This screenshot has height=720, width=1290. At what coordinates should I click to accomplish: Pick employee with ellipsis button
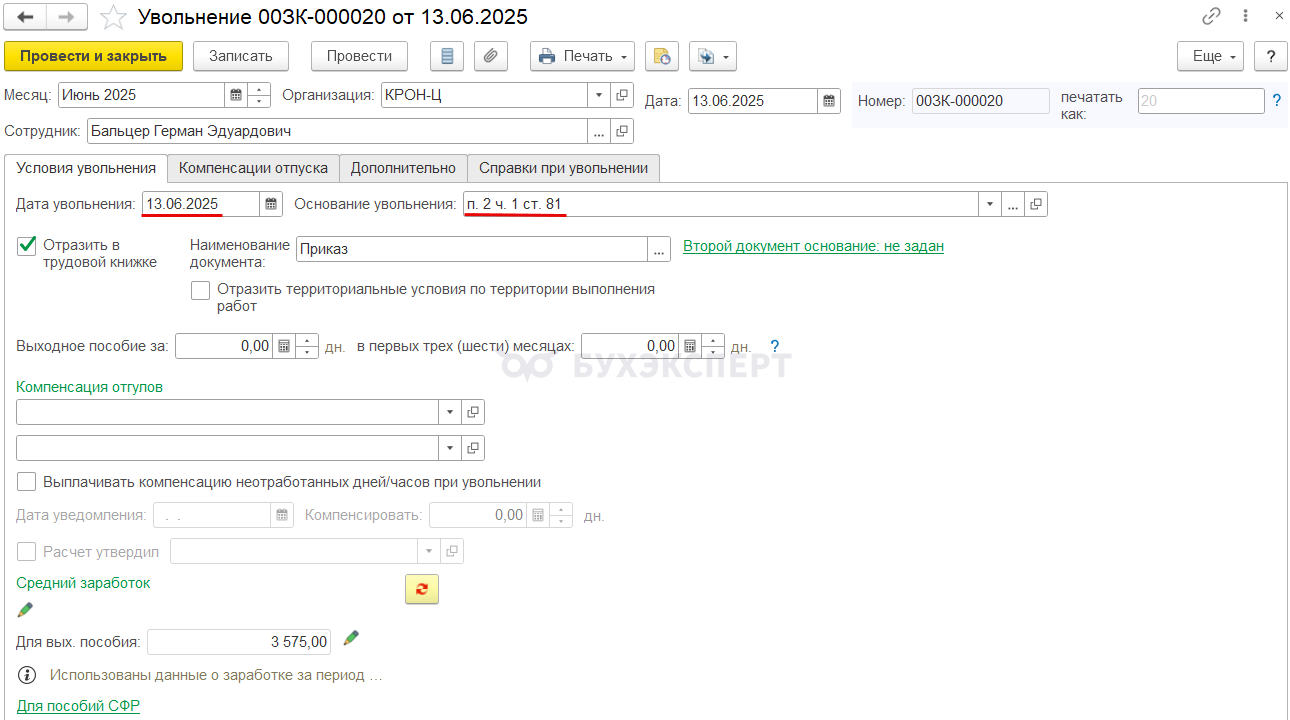(599, 131)
